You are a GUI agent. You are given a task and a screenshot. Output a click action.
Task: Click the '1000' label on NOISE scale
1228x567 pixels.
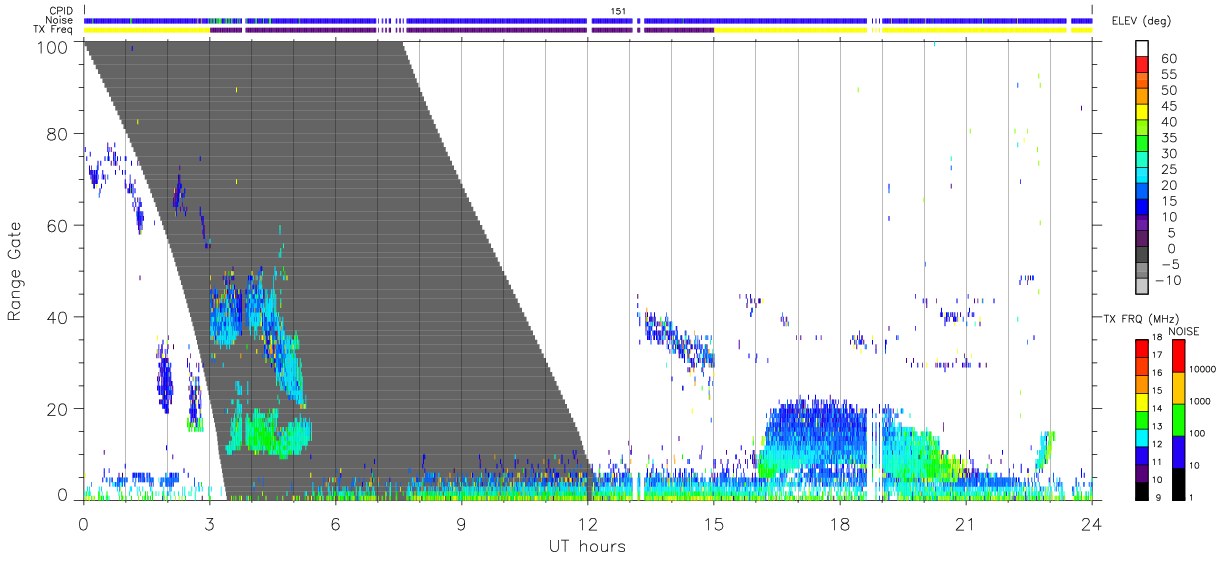pyautogui.click(x=1200, y=401)
